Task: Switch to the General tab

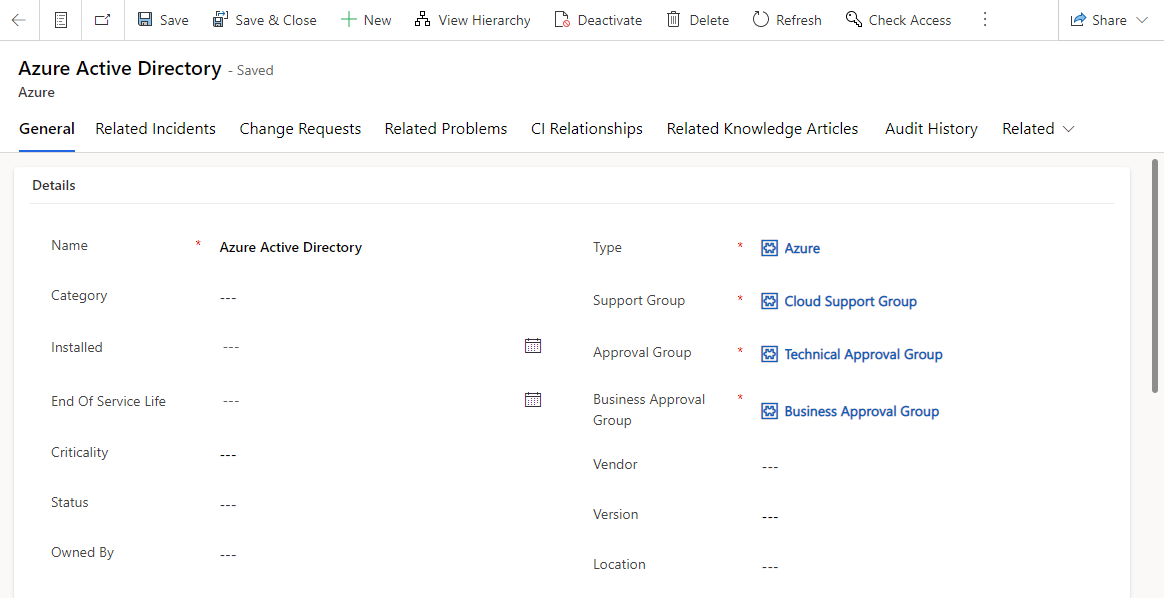Action: 47,129
